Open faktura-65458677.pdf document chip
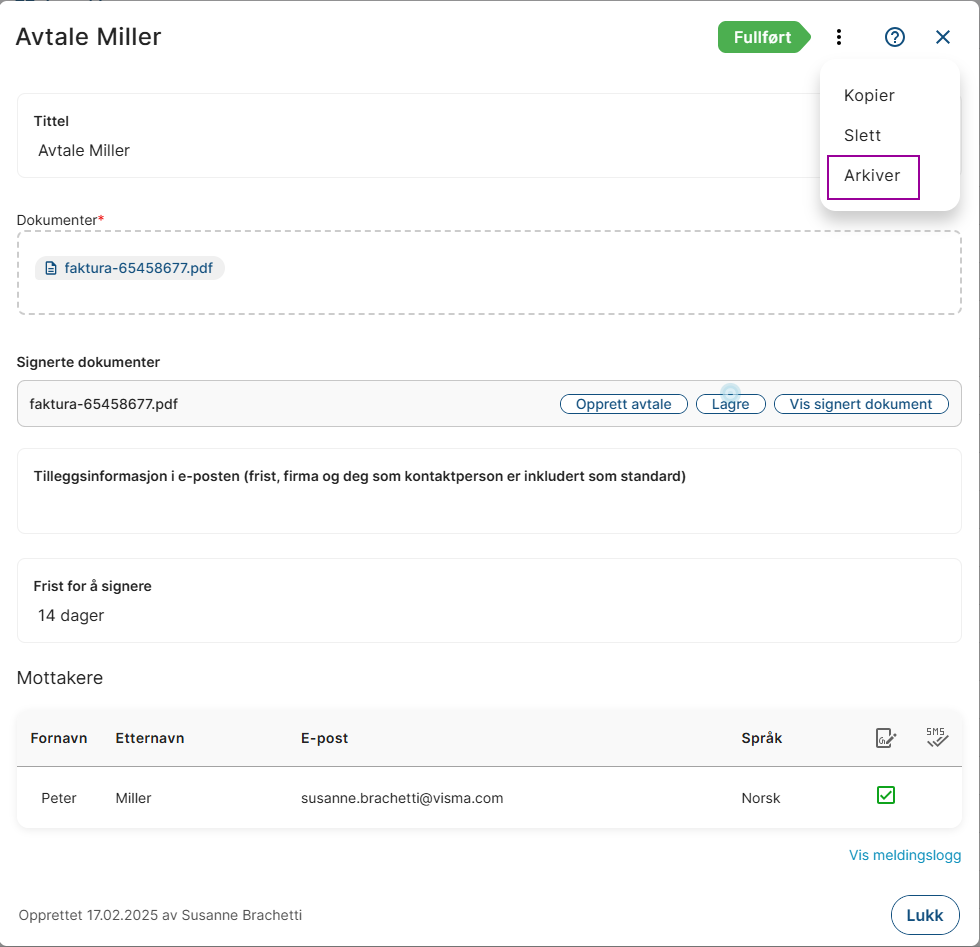Viewport: 980px width, 947px height. [138, 268]
